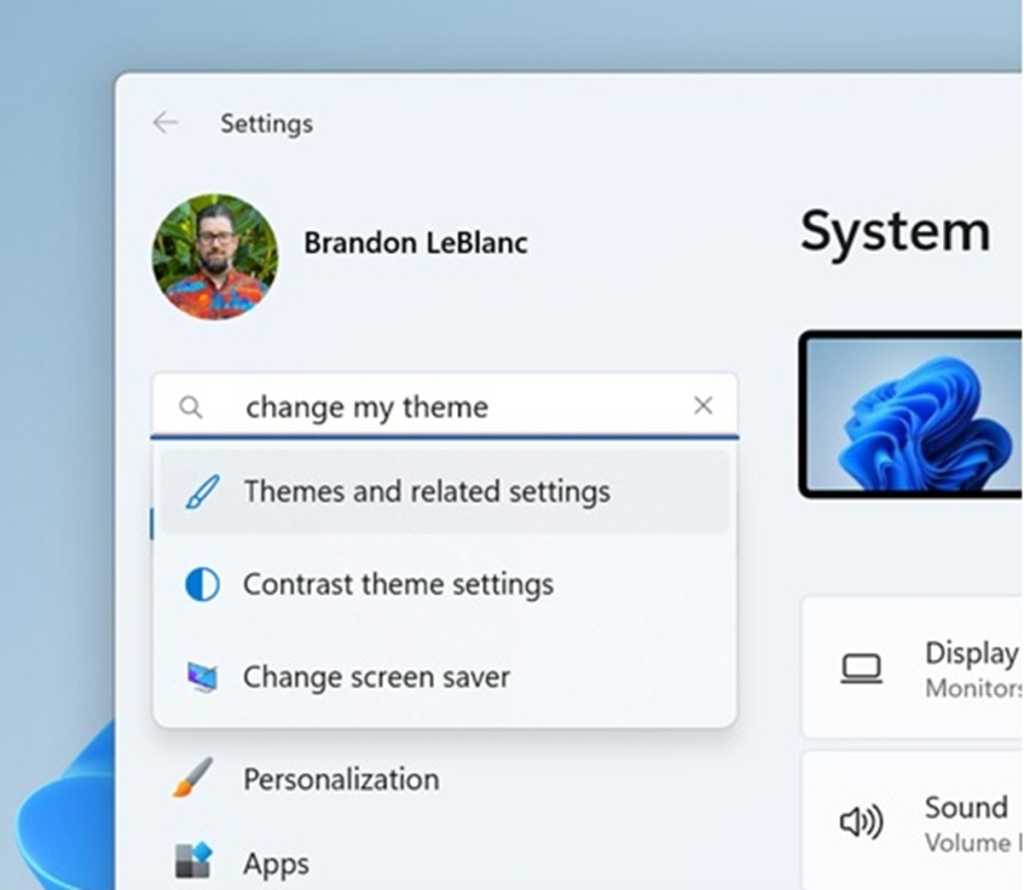
Task: Select the Sound speaker icon
Action: coord(861,822)
